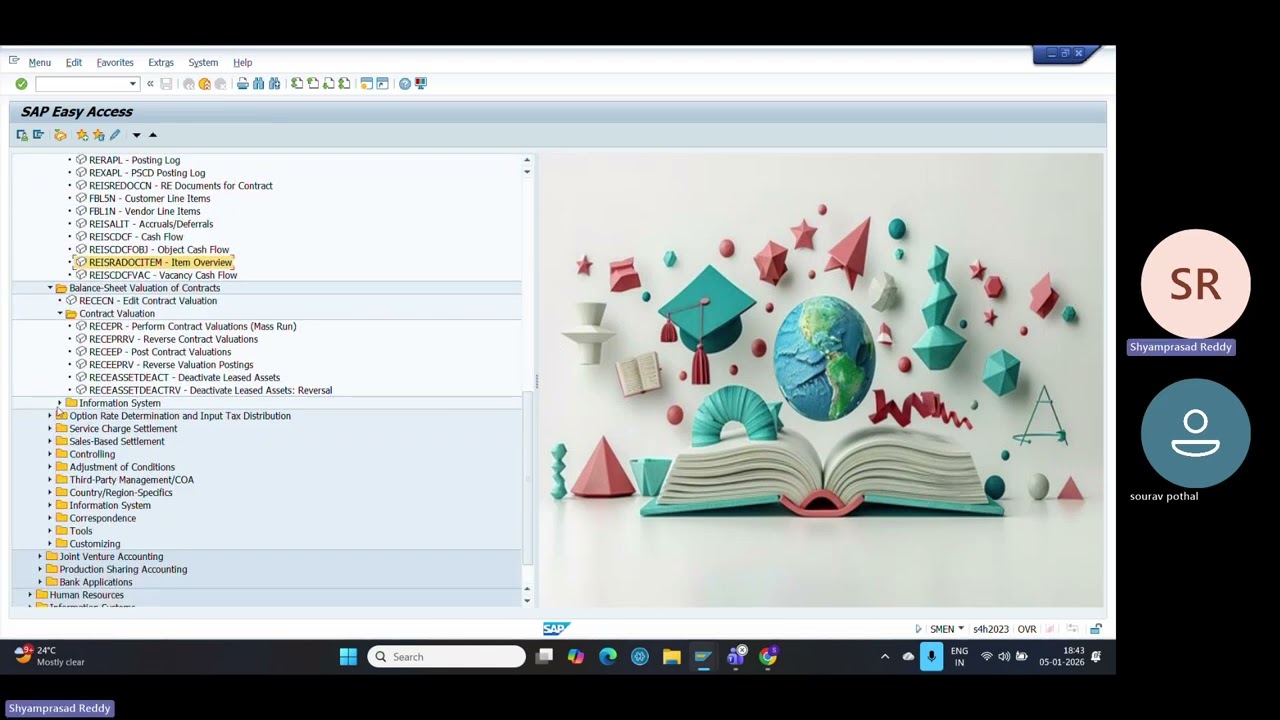Click the Find binoculars icon
This screenshot has width=1280, height=720.
point(258,84)
